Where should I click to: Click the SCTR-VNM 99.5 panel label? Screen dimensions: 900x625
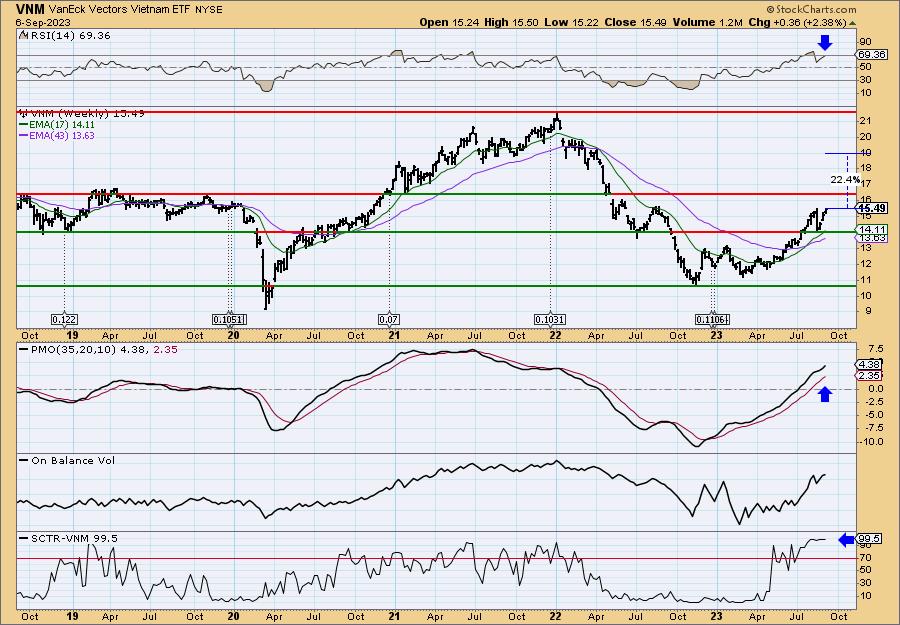pos(74,538)
